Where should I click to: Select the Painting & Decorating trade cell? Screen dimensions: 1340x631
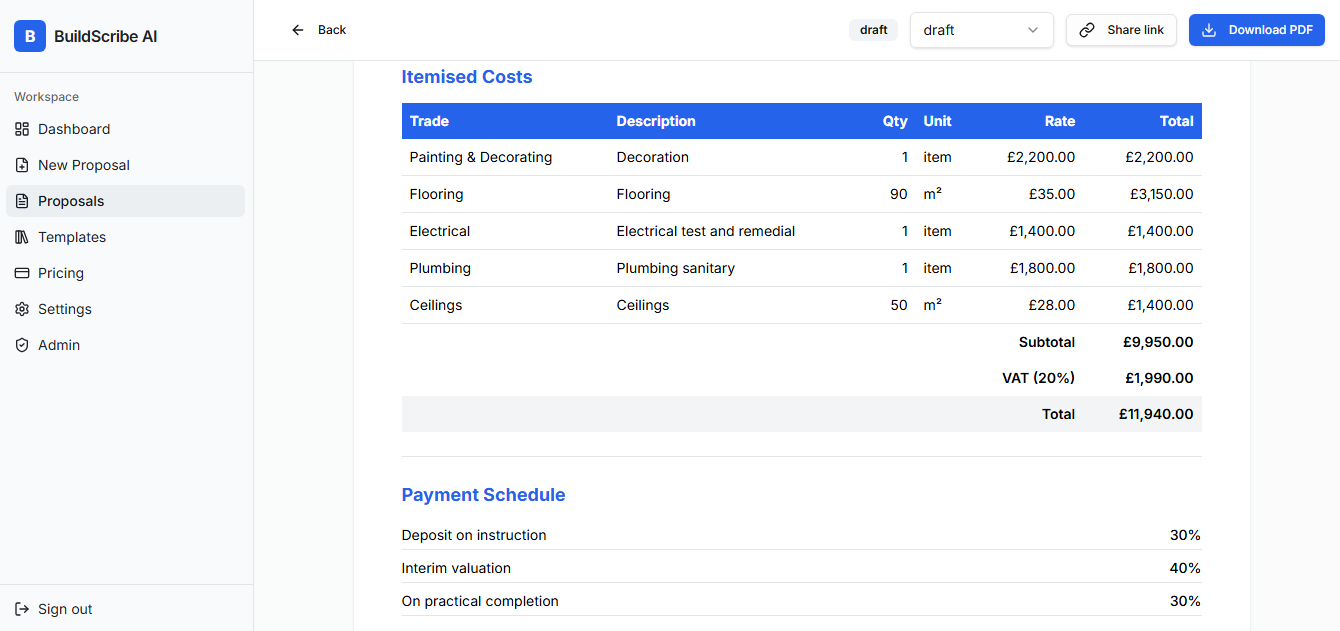pos(481,157)
